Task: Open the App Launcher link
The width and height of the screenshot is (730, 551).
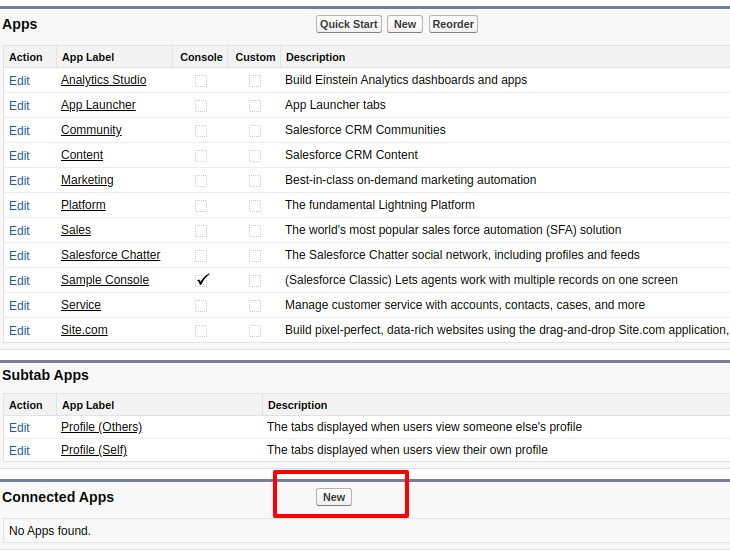Action: pos(98,105)
